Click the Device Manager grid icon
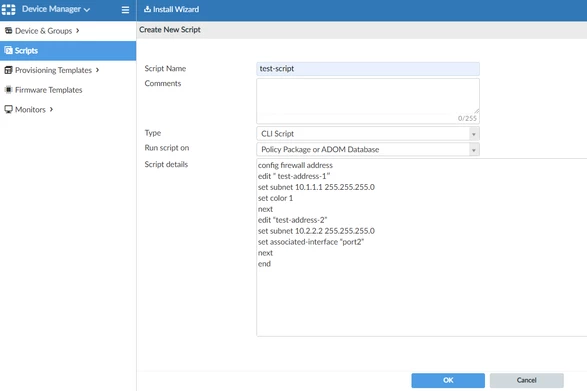This screenshot has width=587, height=391. coord(8,9)
